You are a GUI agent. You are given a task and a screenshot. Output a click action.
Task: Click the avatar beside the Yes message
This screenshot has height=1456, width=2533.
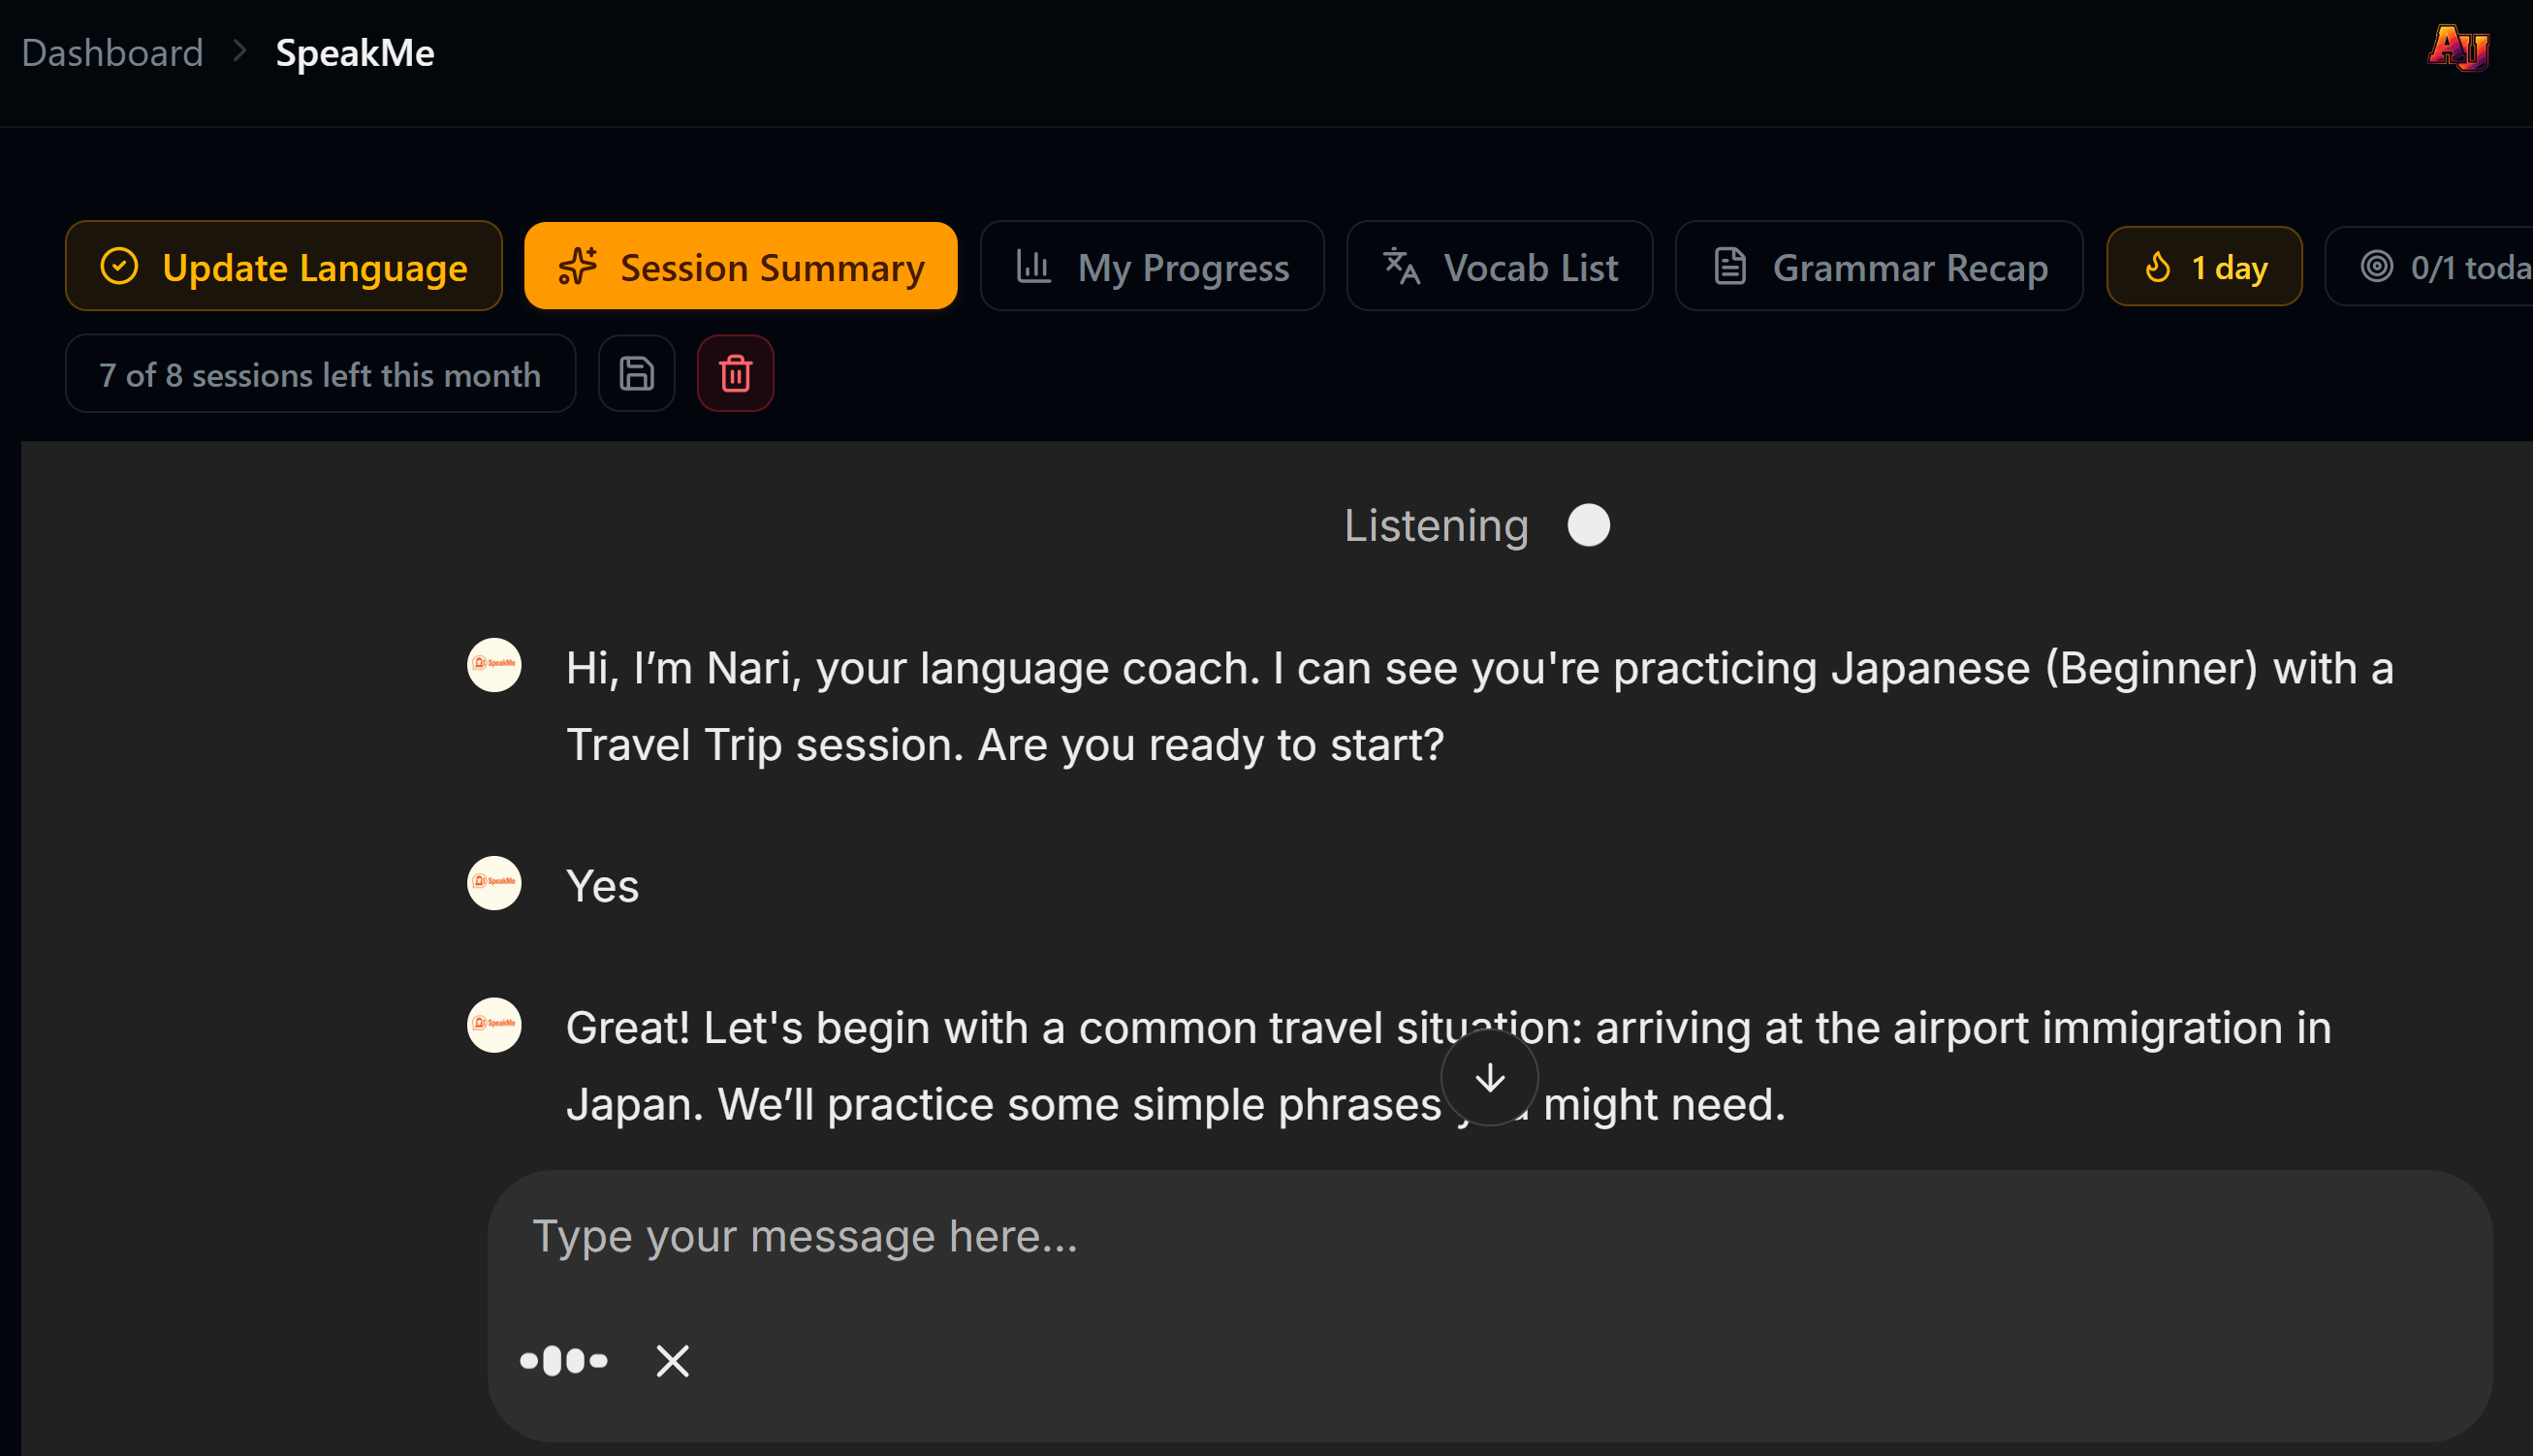coord(494,882)
